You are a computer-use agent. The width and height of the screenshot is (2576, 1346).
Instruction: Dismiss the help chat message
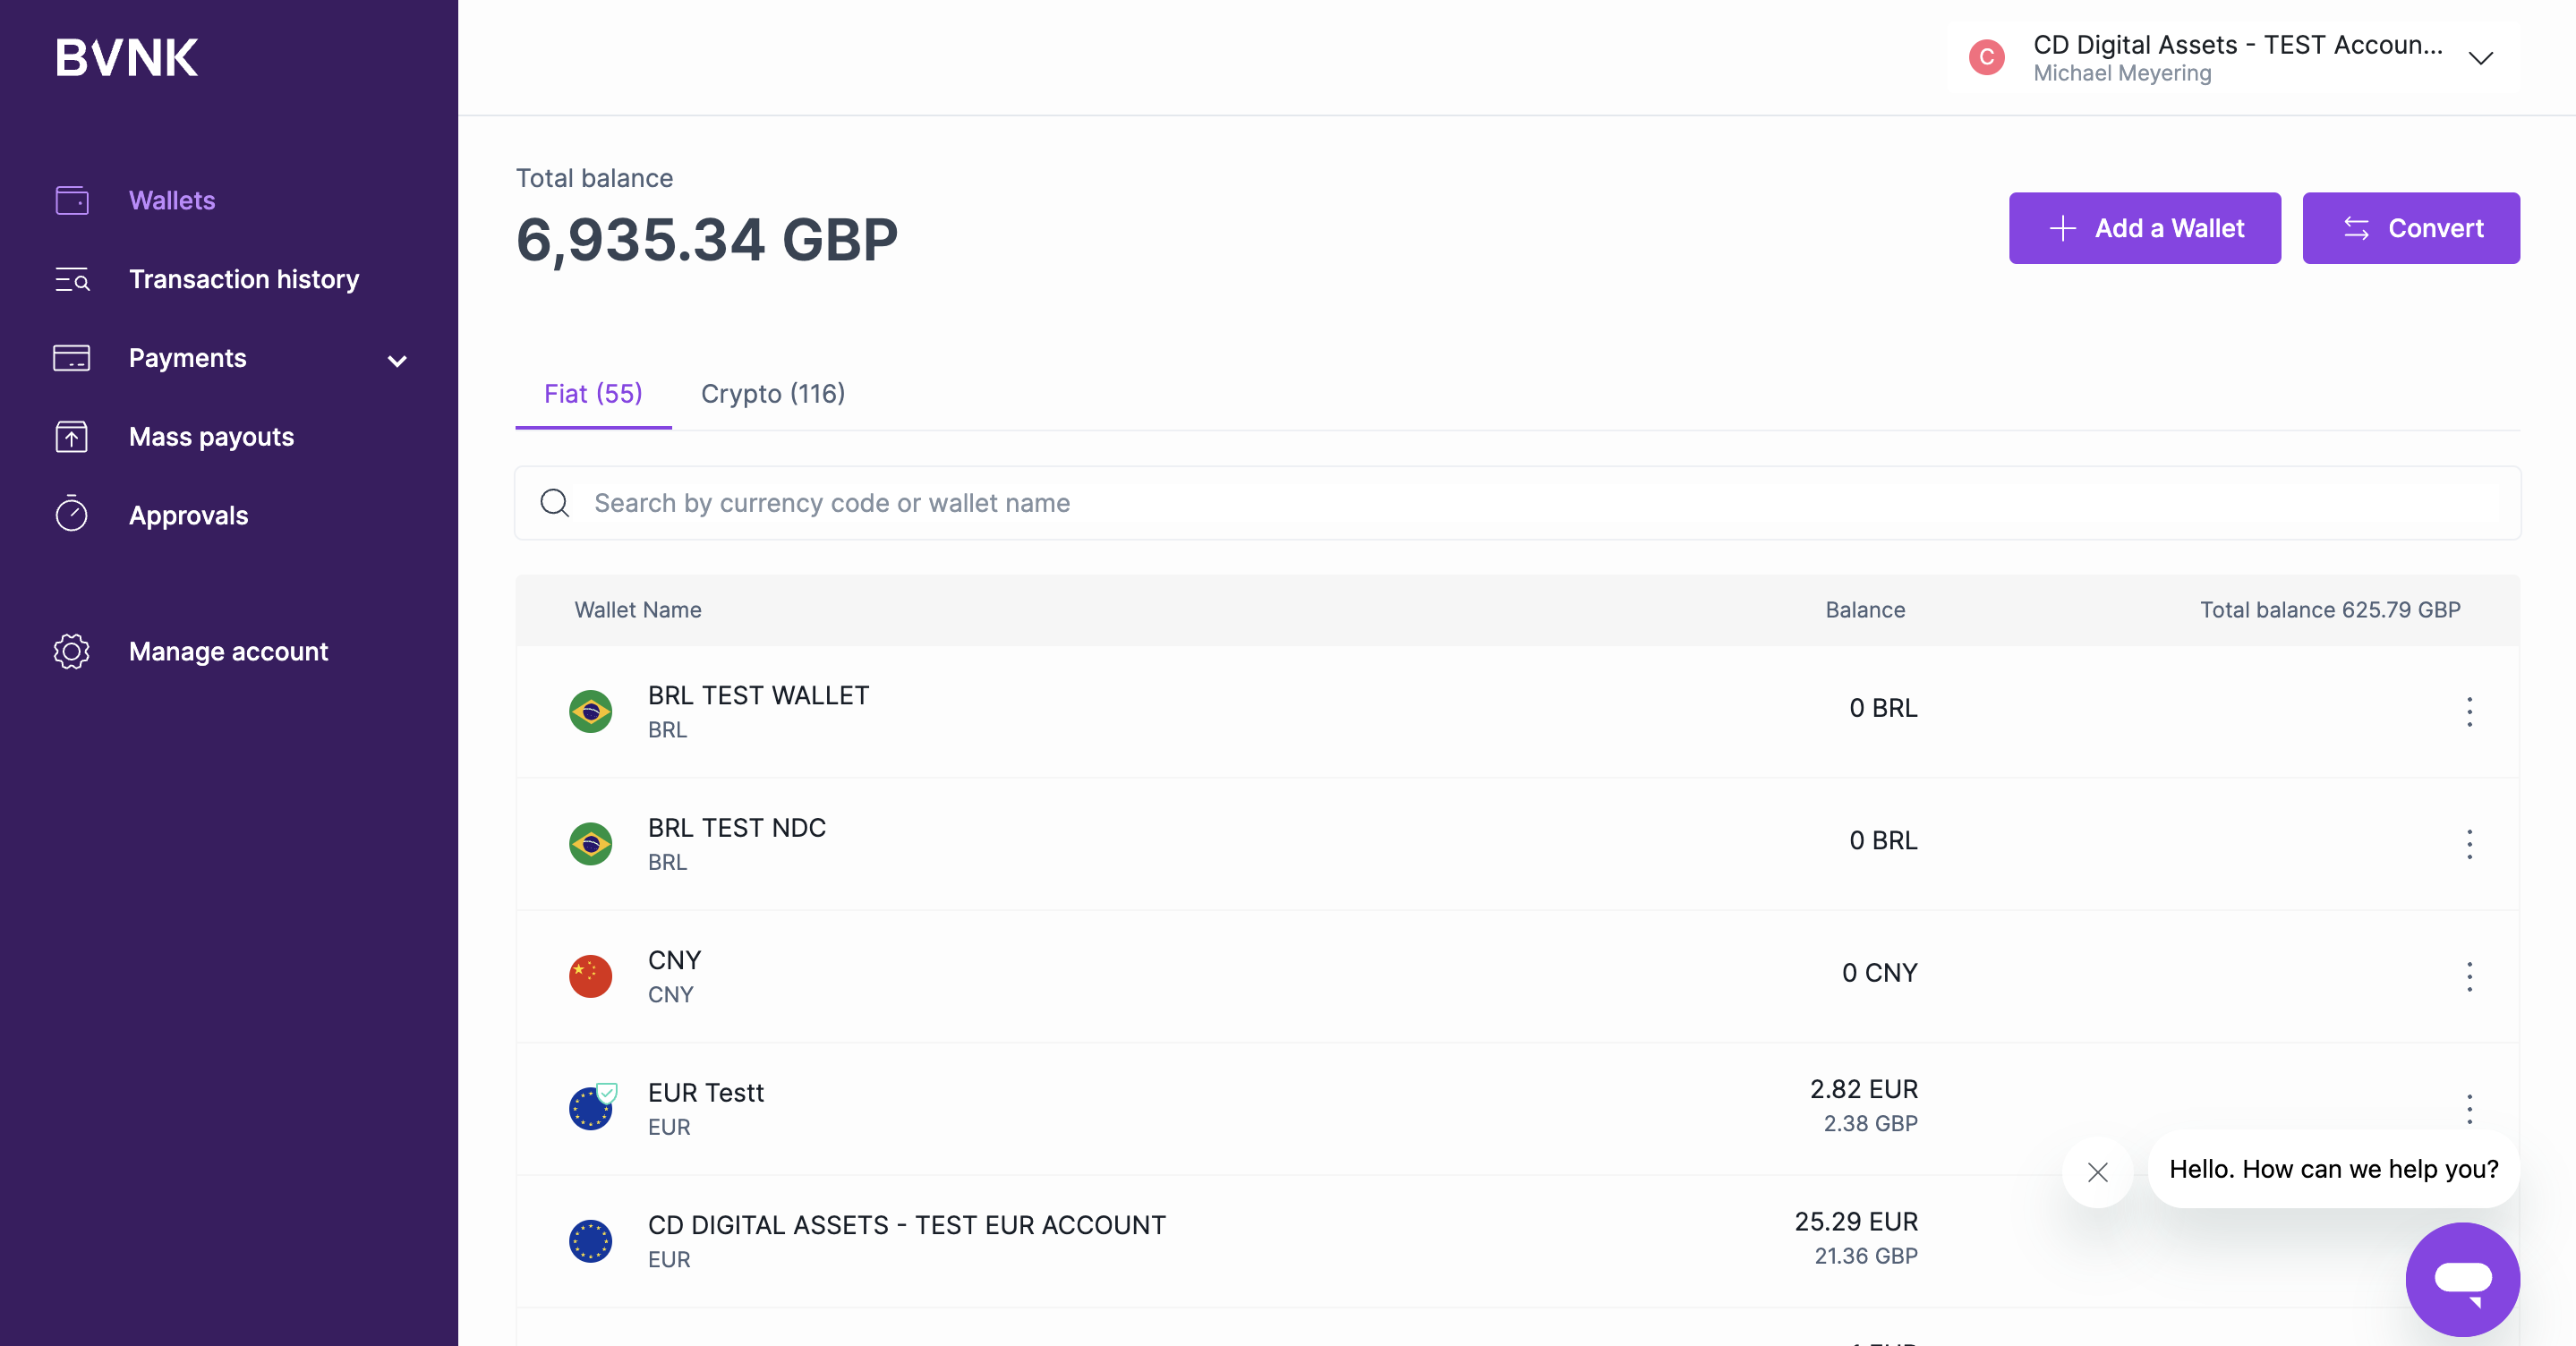click(x=2097, y=1172)
